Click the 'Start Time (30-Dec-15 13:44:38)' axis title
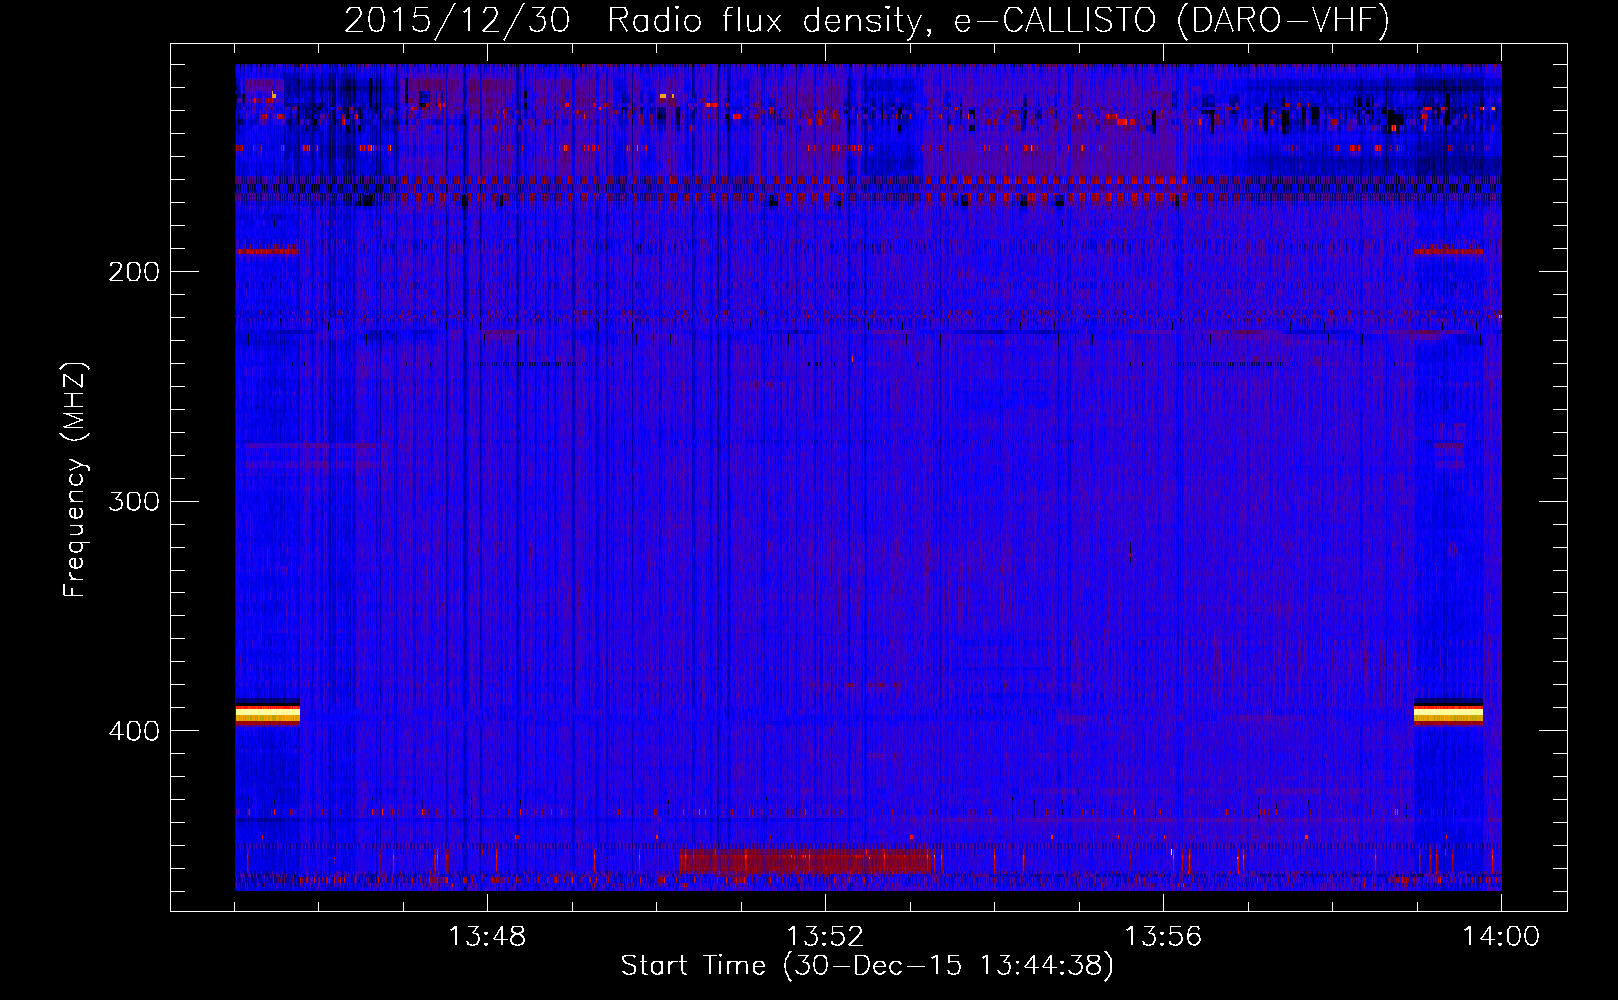1618x1000 pixels. click(x=867, y=966)
